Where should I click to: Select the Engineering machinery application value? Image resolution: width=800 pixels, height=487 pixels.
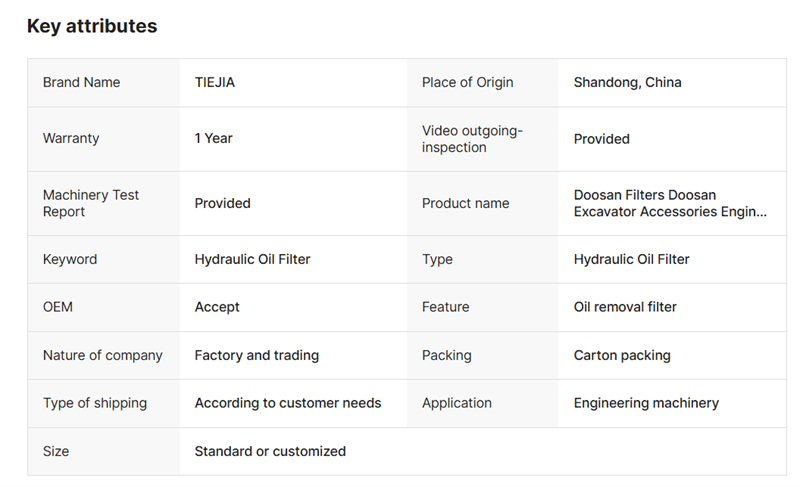[646, 403]
